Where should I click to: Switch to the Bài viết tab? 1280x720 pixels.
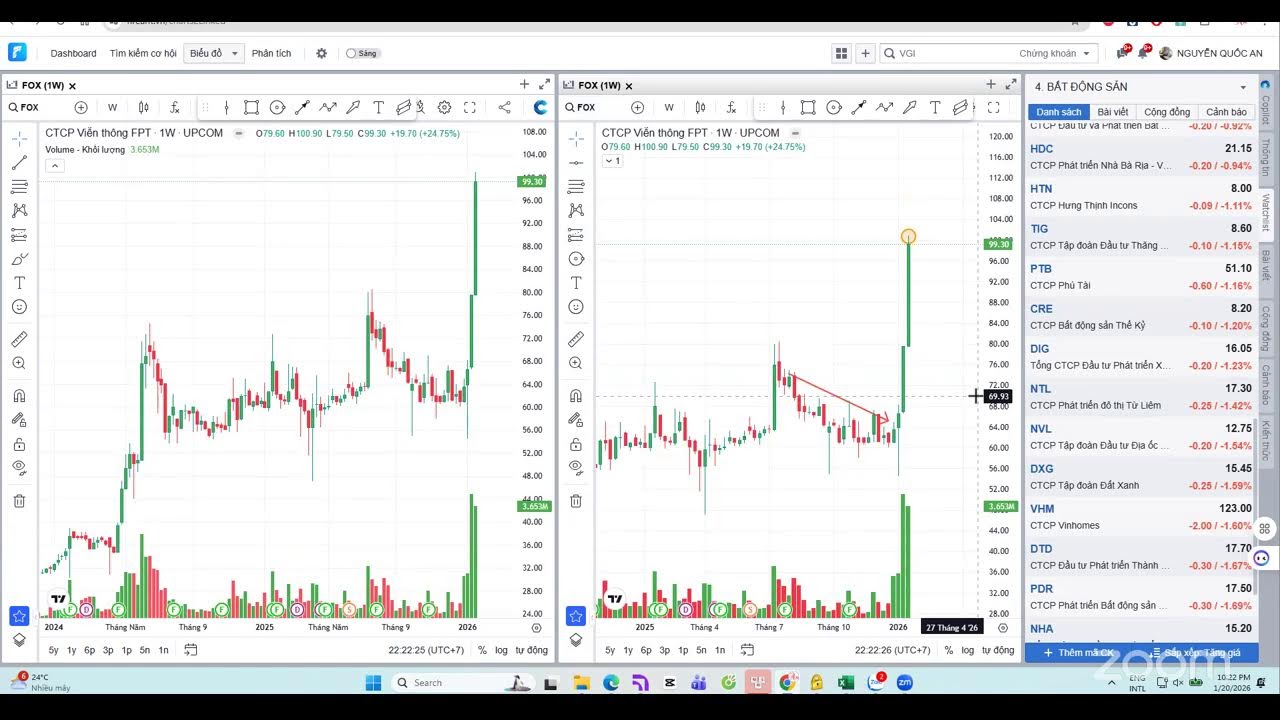1112,112
